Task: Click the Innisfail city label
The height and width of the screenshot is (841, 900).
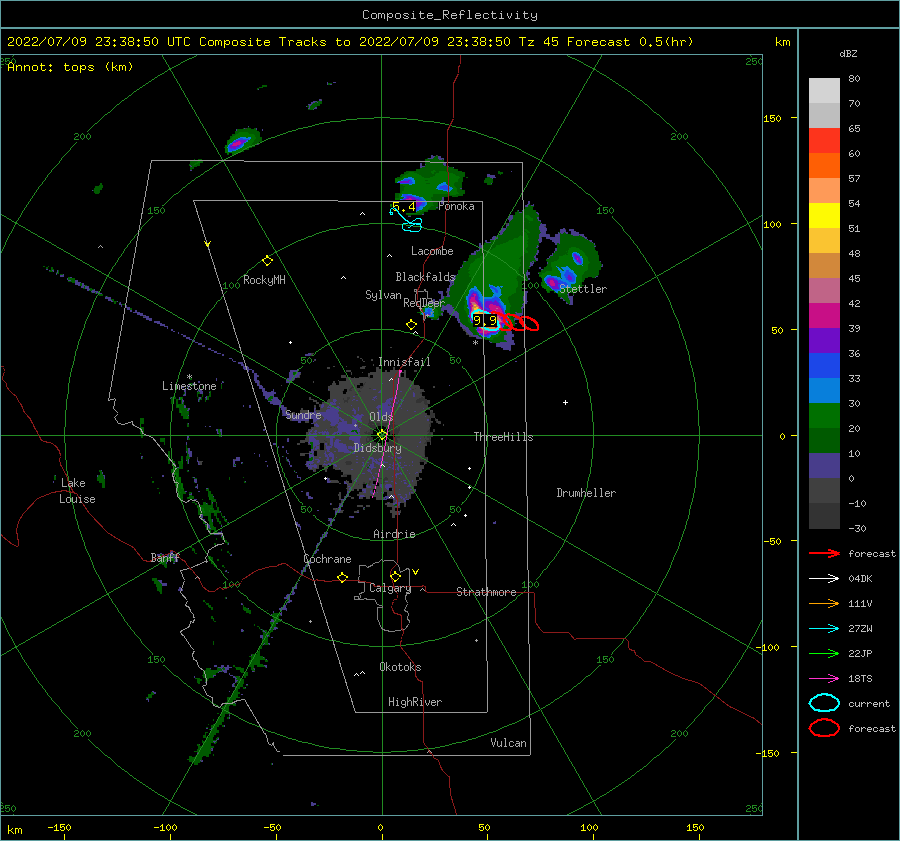Action: pyautogui.click(x=404, y=362)
